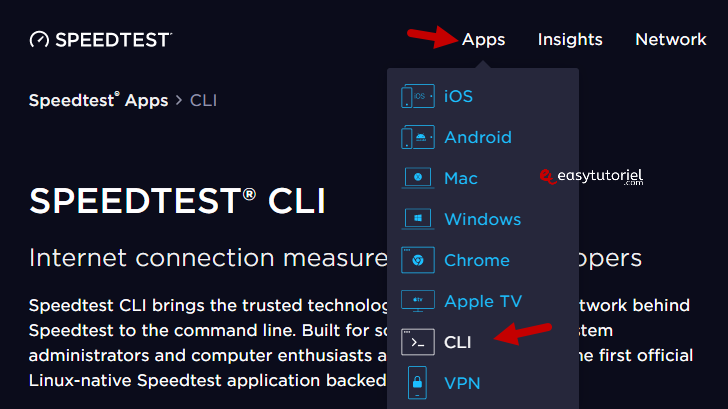The image size is (728, 409).
Task: Open the Apps dropdown menu
Action: click(x=483, y=40)
